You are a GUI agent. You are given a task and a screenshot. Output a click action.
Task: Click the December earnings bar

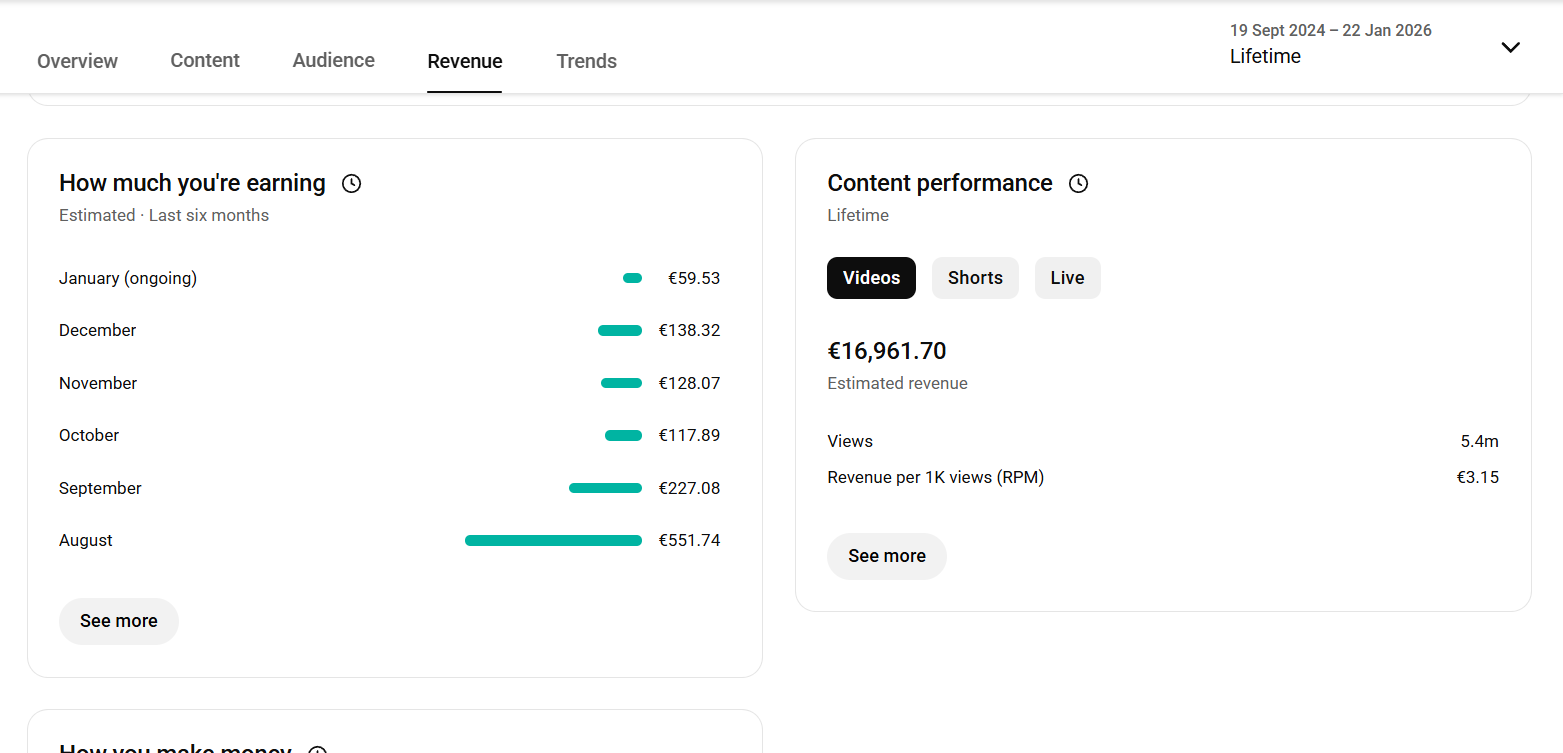pos(620,331)
